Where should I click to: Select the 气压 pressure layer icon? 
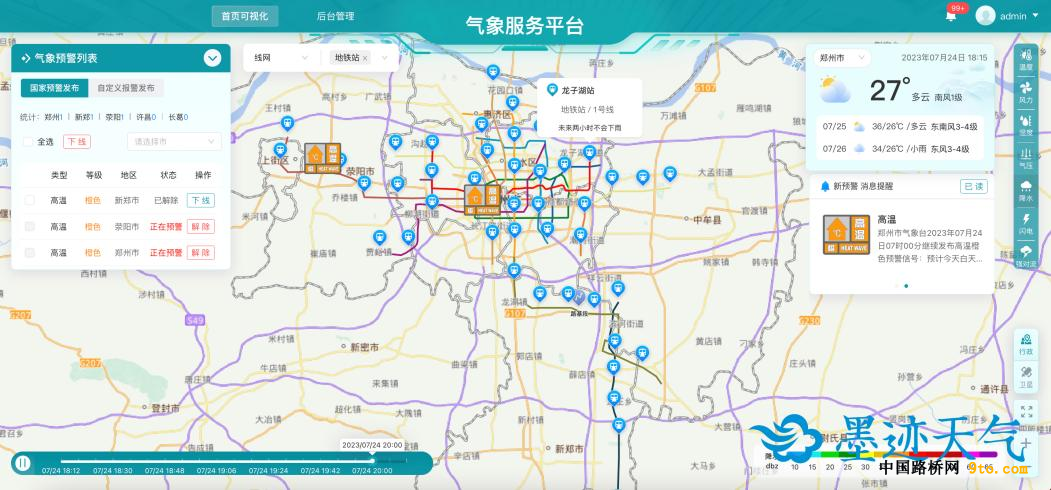pos(1026,158)
